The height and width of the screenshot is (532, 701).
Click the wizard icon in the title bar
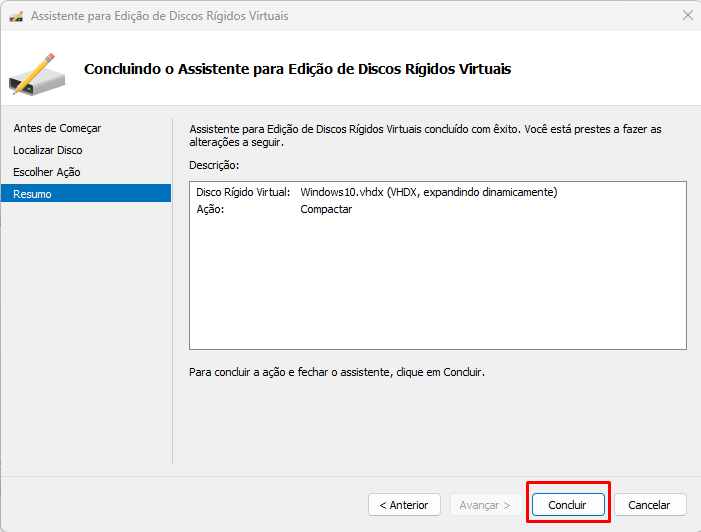pos(15,16)
